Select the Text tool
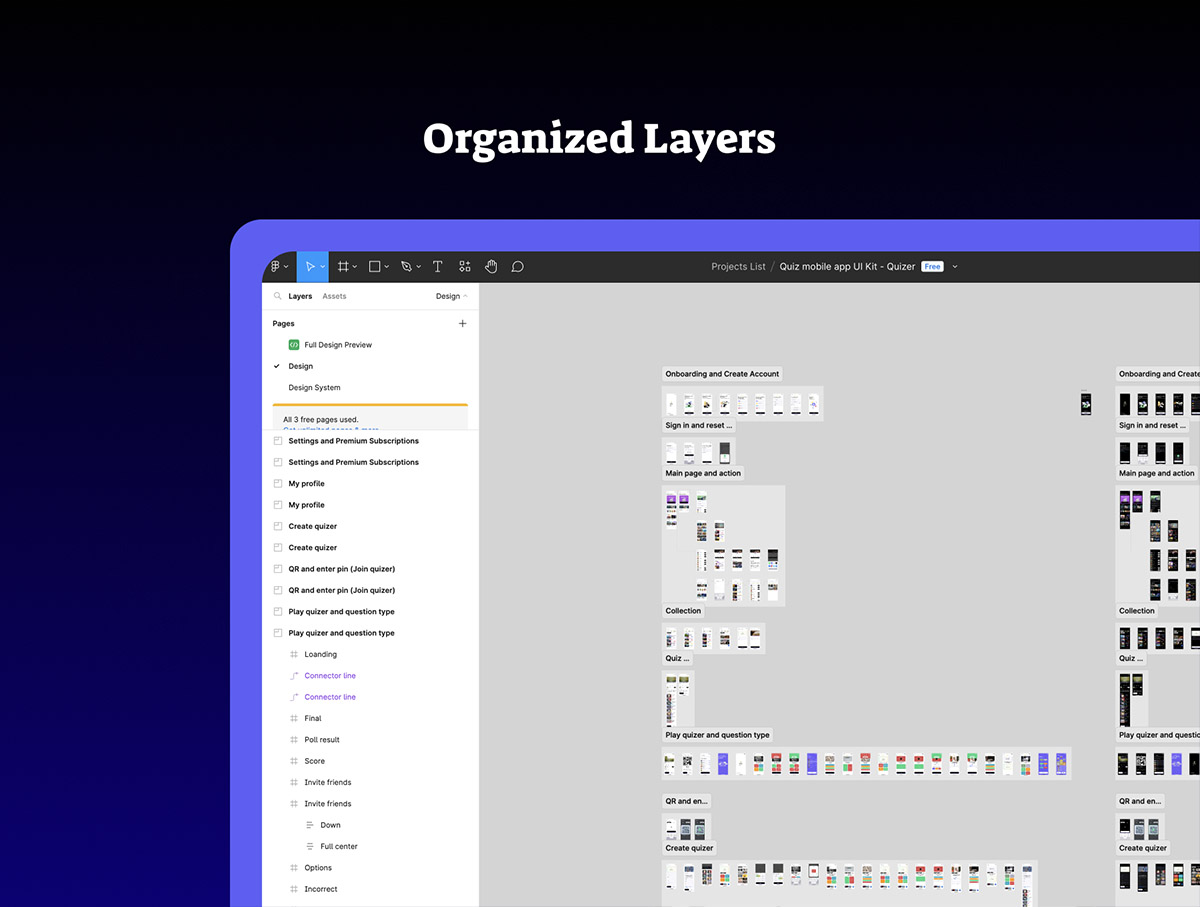 coord(437,267)
